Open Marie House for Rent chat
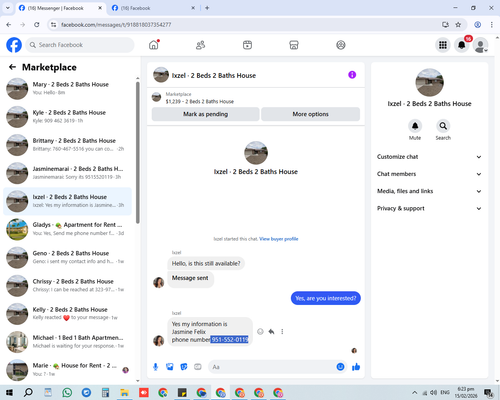 [x=68, y=370]
